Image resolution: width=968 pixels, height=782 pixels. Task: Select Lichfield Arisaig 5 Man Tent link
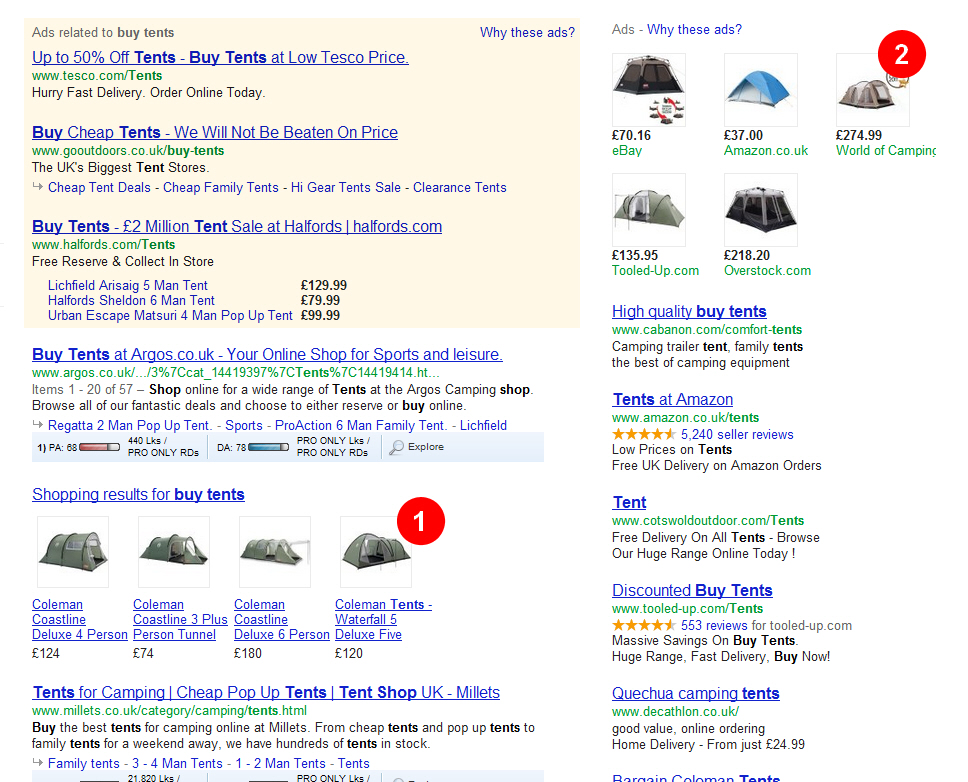point(128,286)
